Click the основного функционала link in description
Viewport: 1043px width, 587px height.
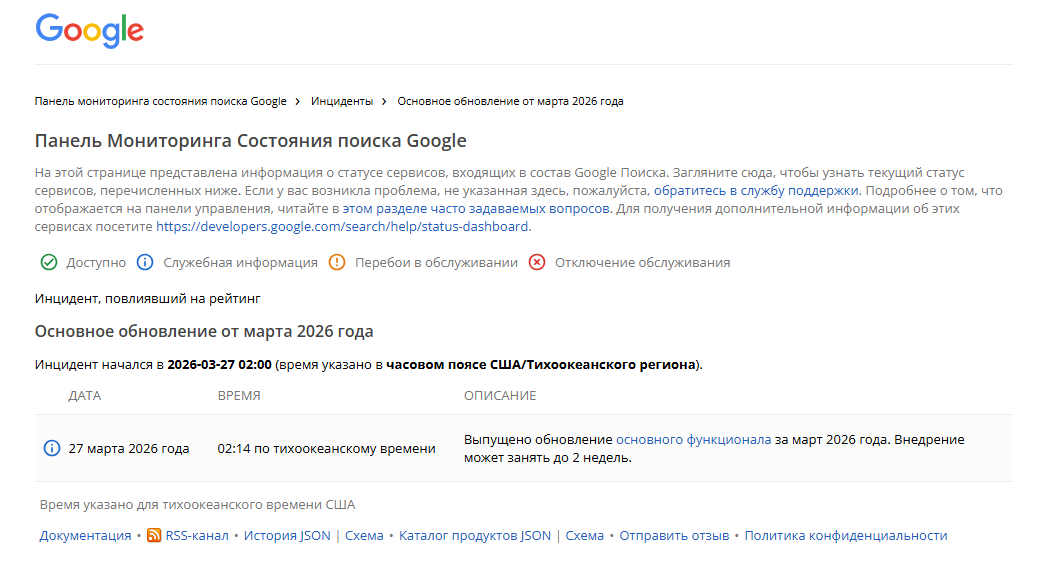[693, 440]
